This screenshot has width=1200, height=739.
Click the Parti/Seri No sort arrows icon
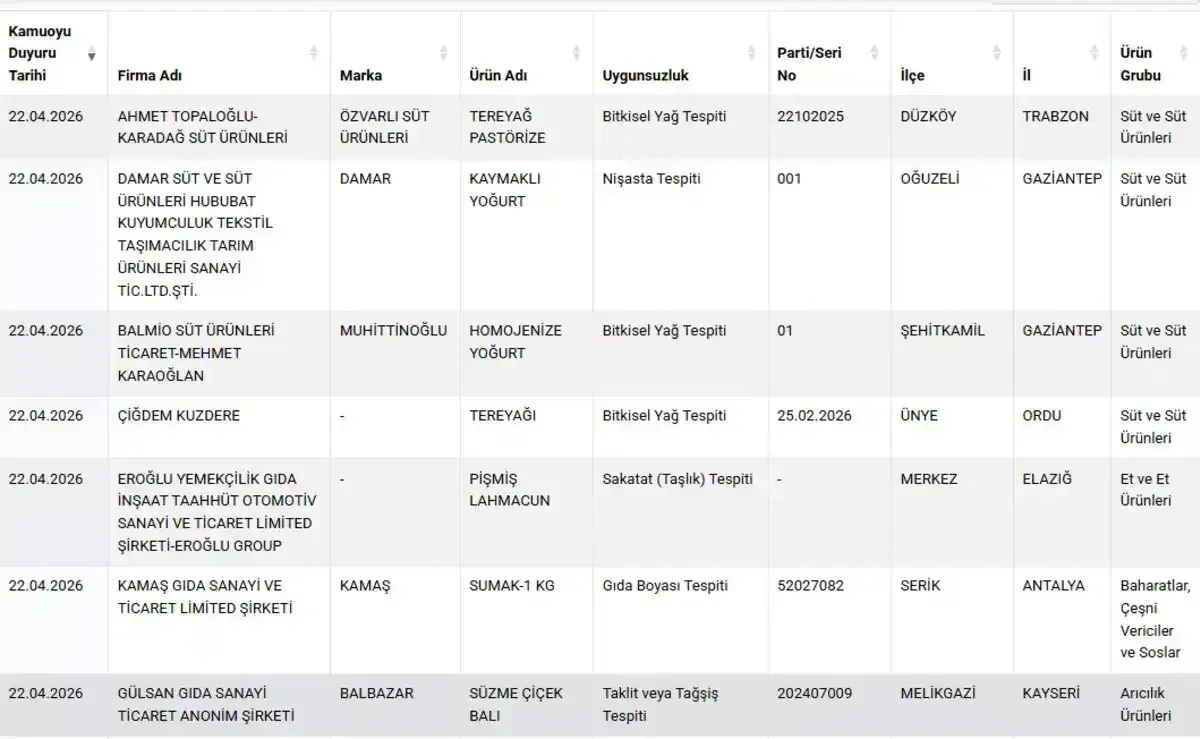click(875, 53)
